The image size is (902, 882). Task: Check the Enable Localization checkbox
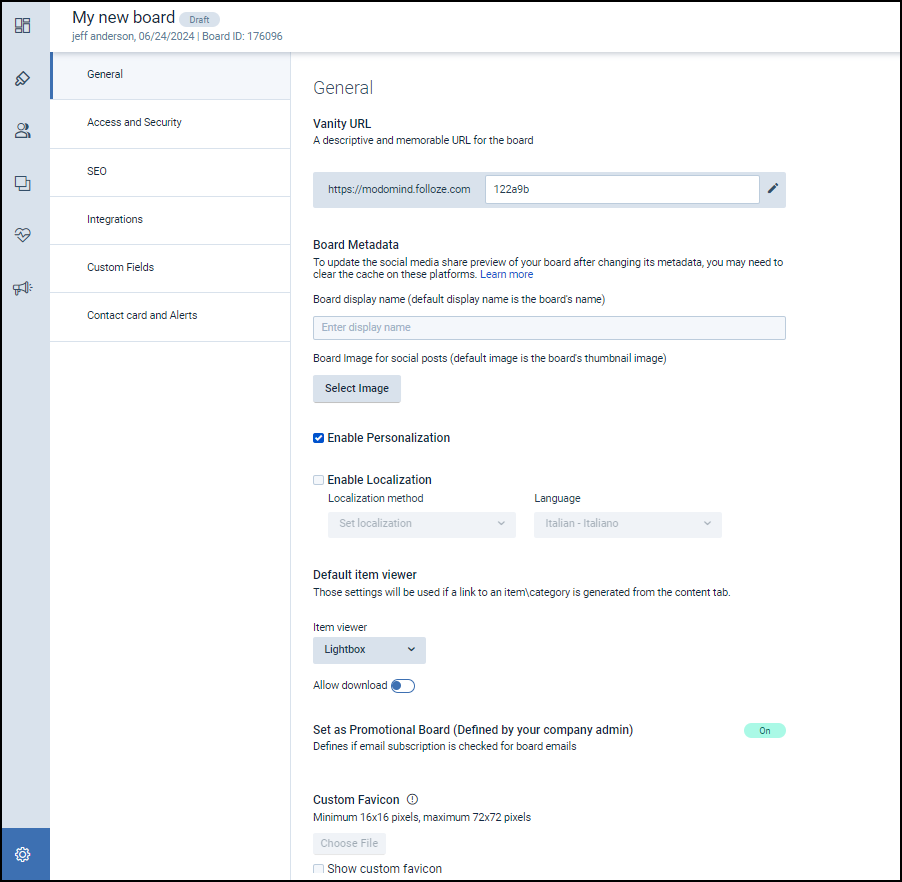pos(319,480)
